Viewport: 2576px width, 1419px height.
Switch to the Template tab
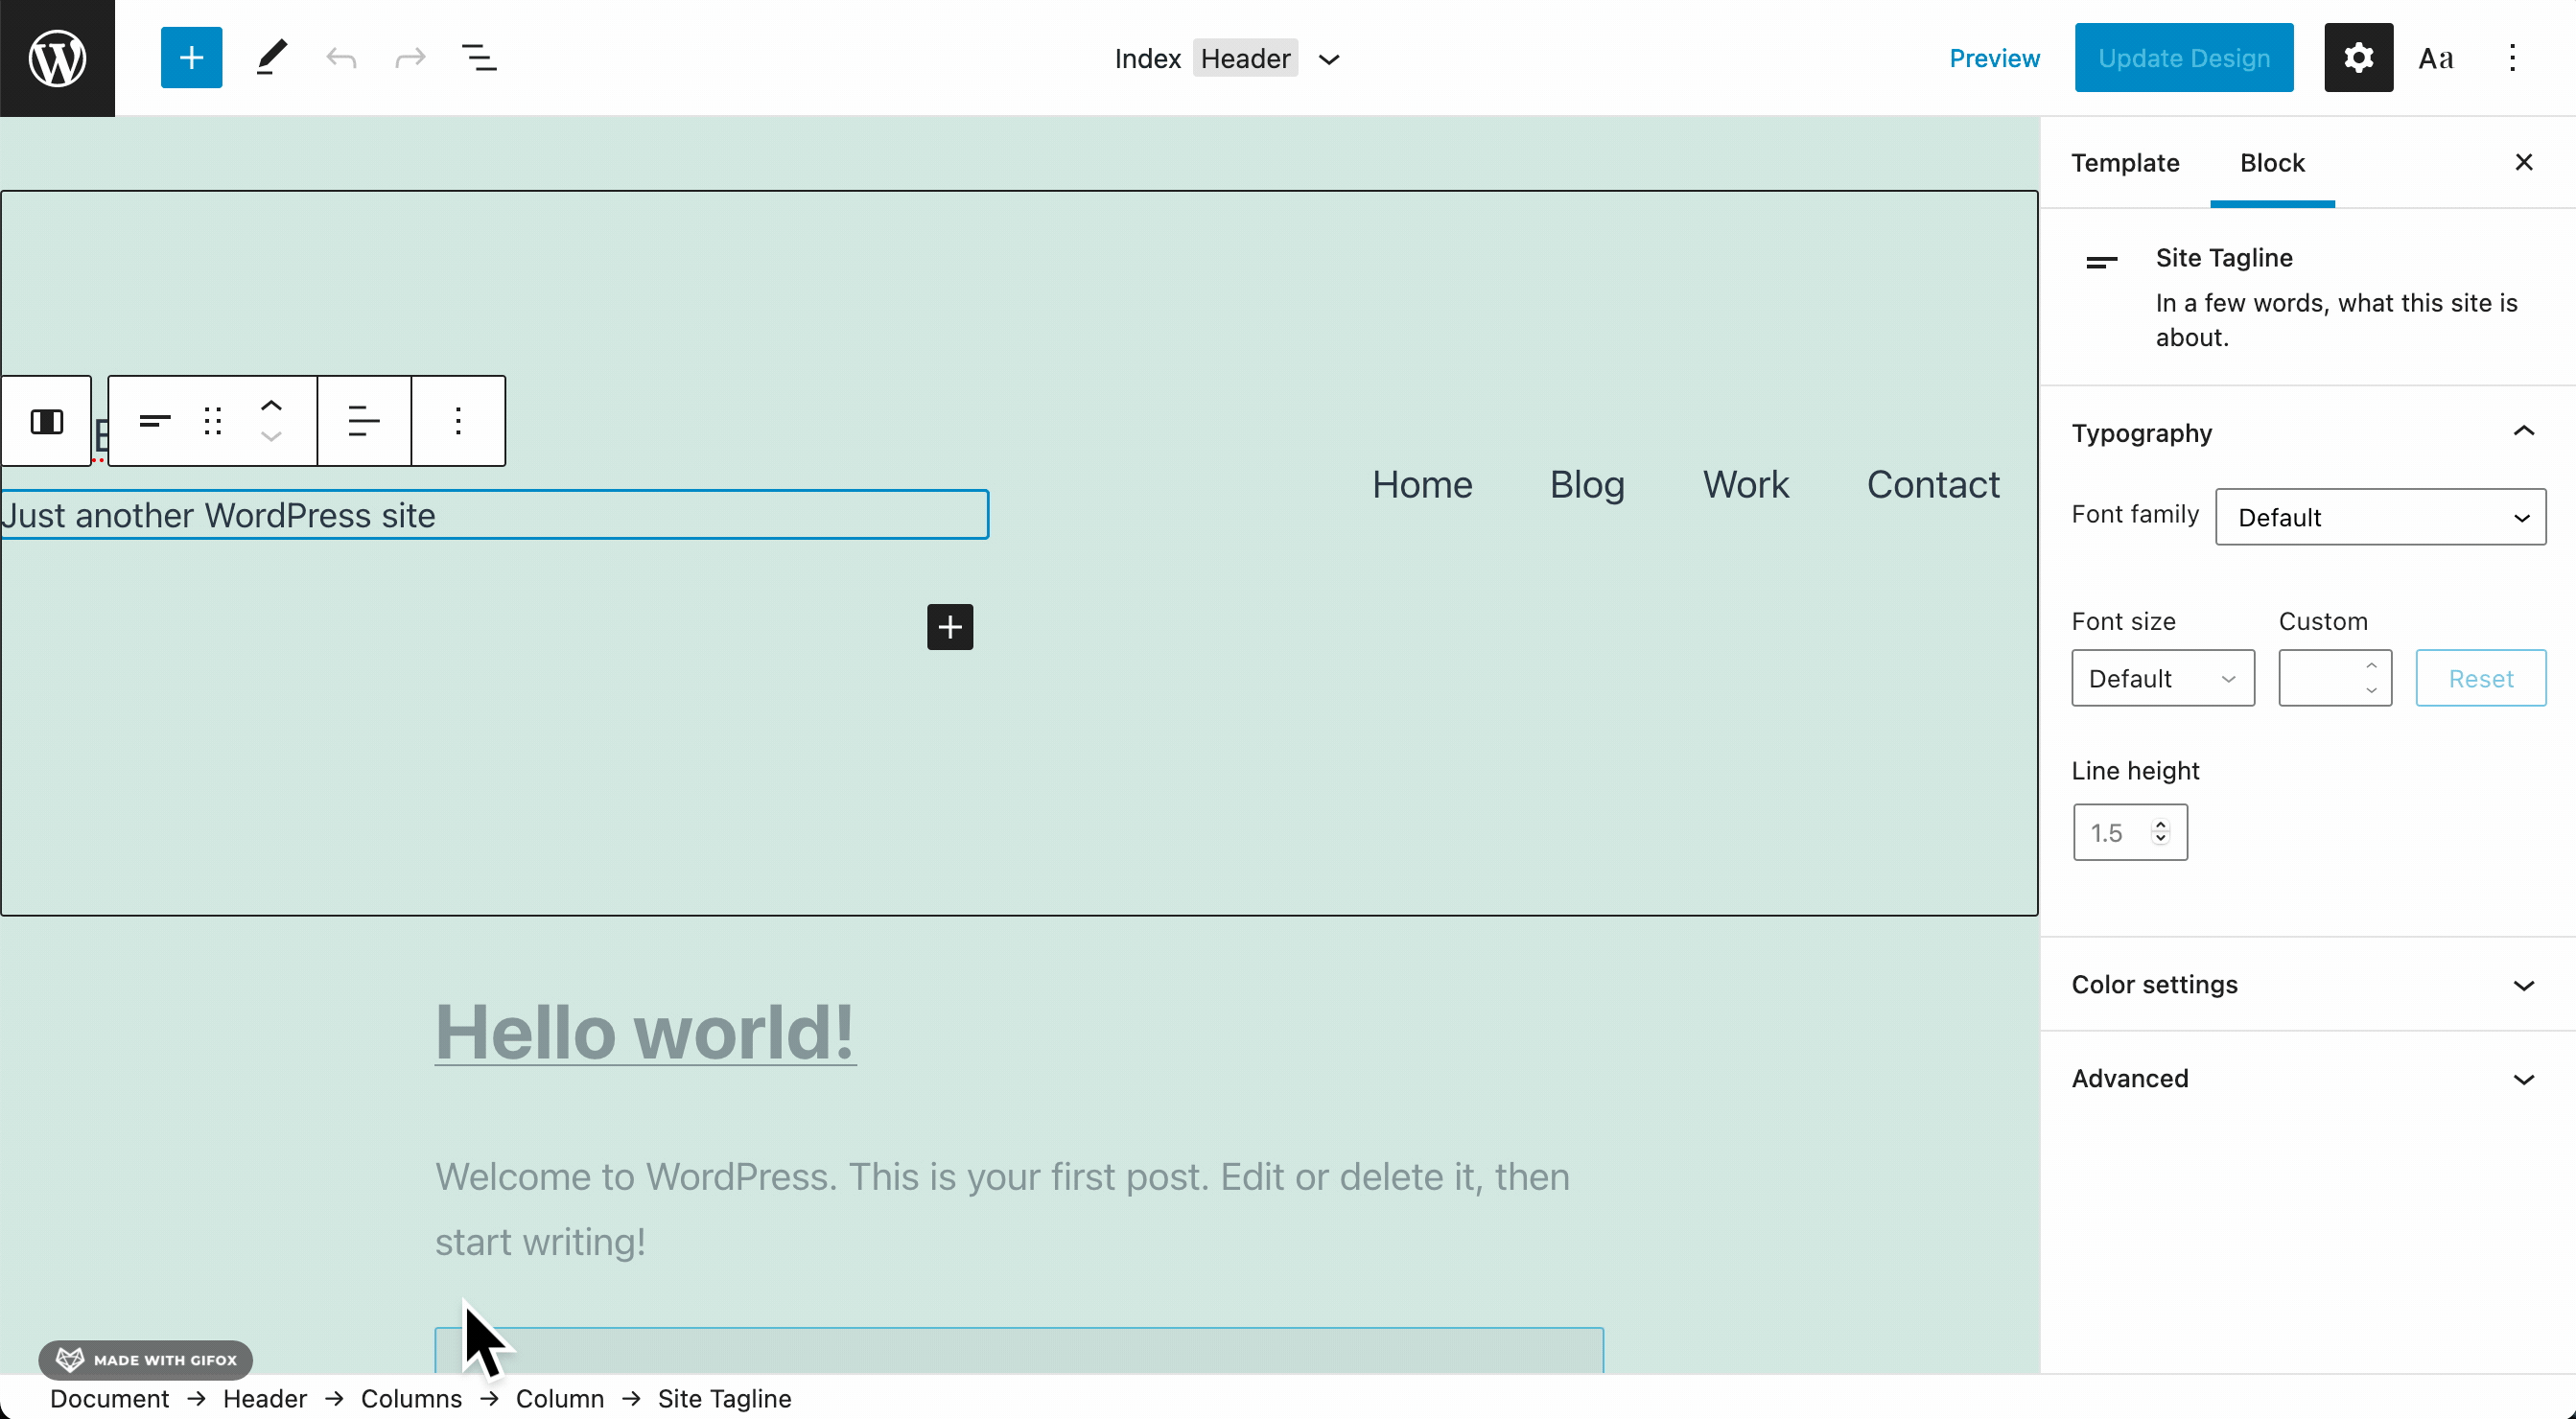point(2124,162)
